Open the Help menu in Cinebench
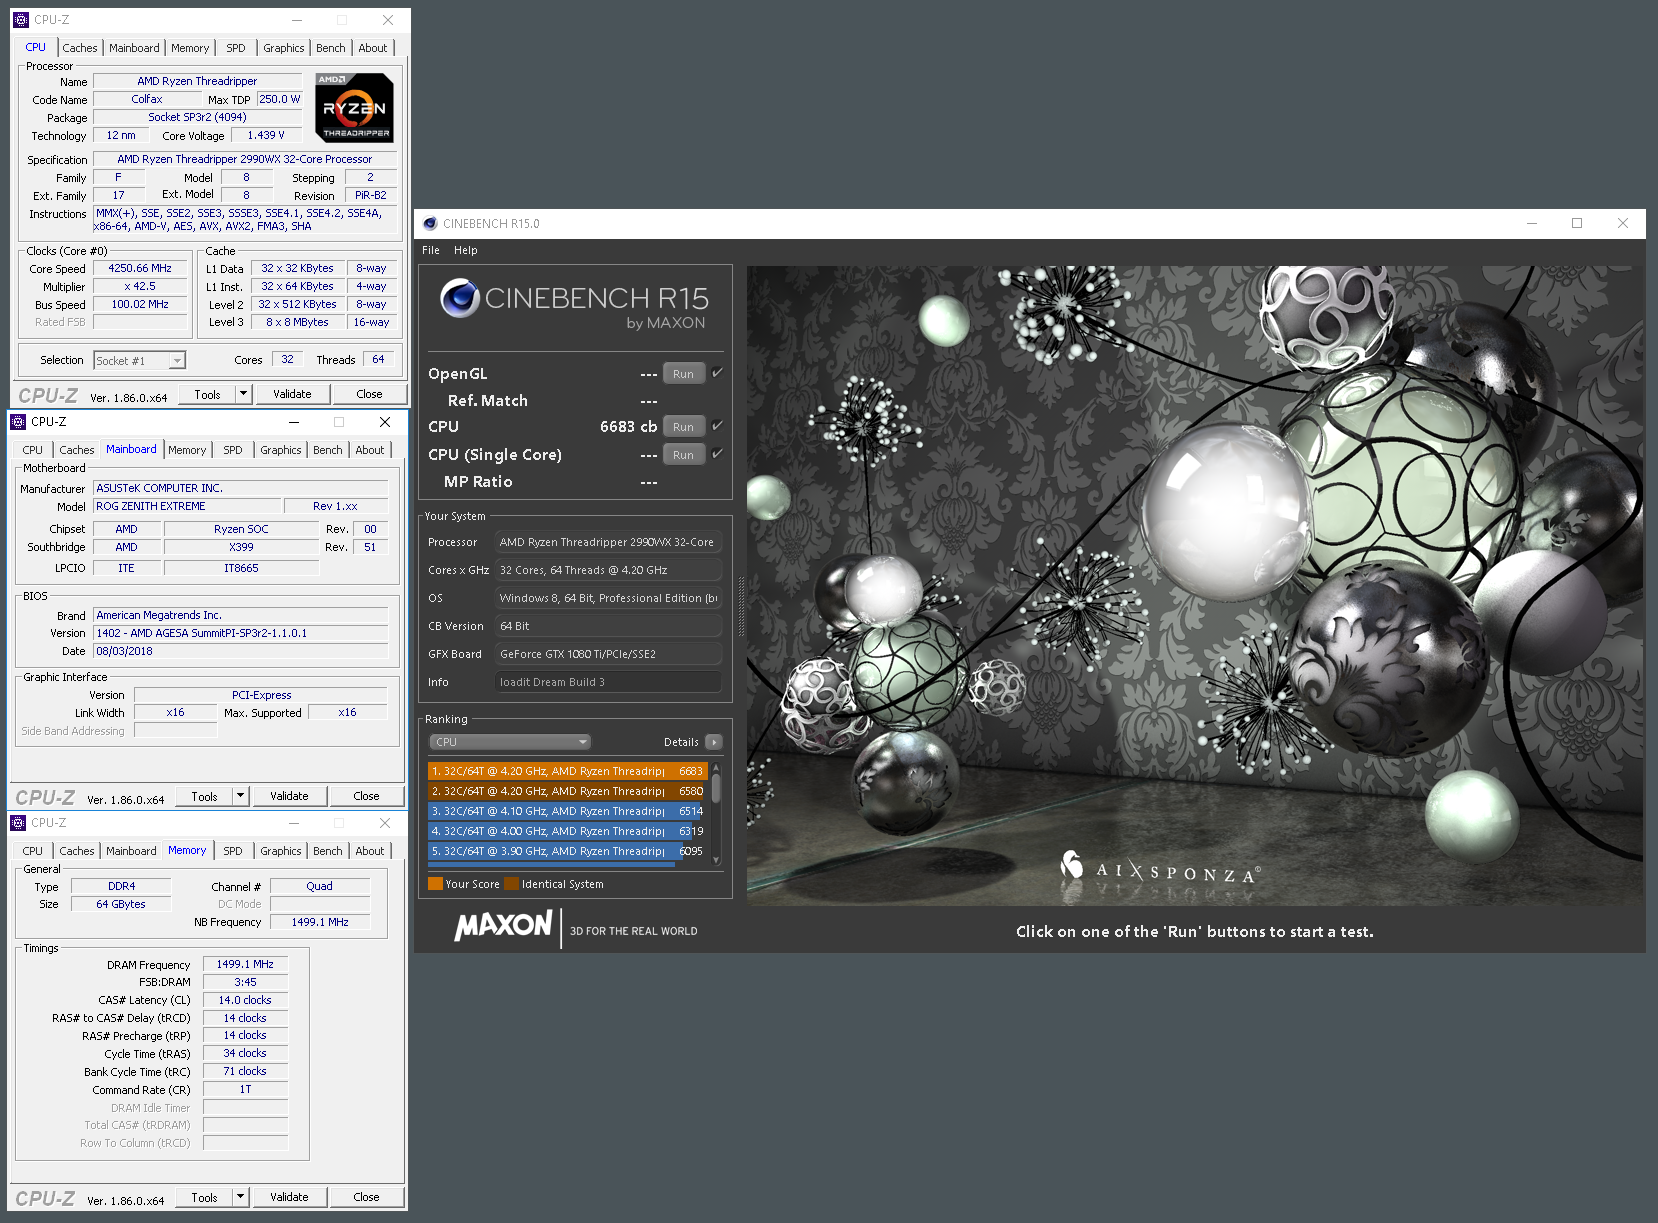This screenshot has height=1223, width=1658. pos(466,251)
